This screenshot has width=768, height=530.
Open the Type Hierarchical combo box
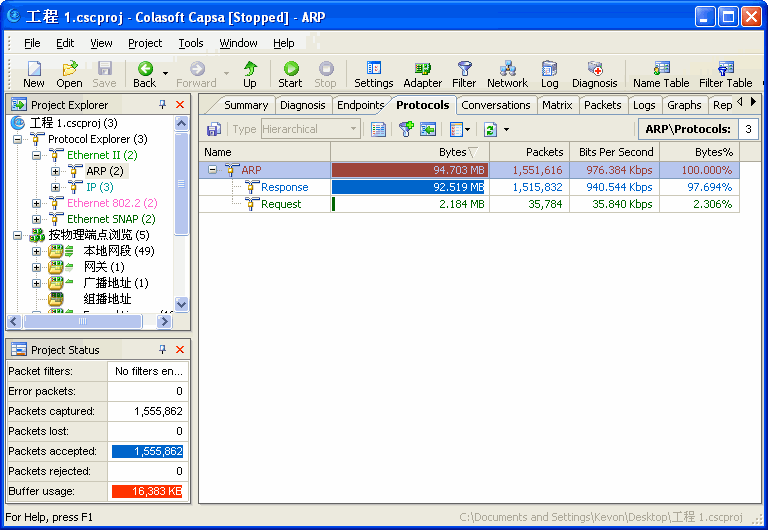coord(311,129)
